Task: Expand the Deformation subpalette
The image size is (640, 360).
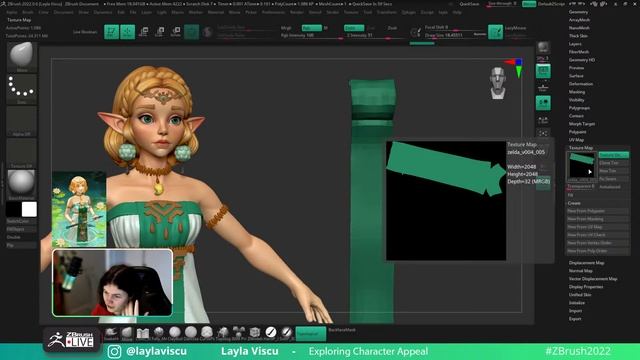Action: coord(581,84)
